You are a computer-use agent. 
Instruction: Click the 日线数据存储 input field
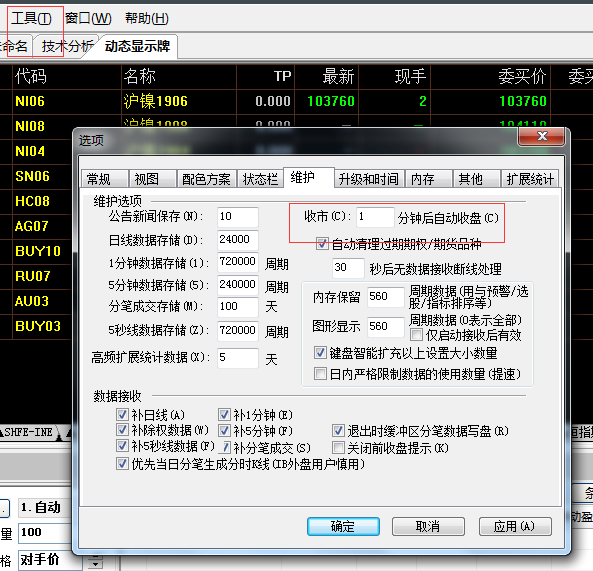[238, 239]
